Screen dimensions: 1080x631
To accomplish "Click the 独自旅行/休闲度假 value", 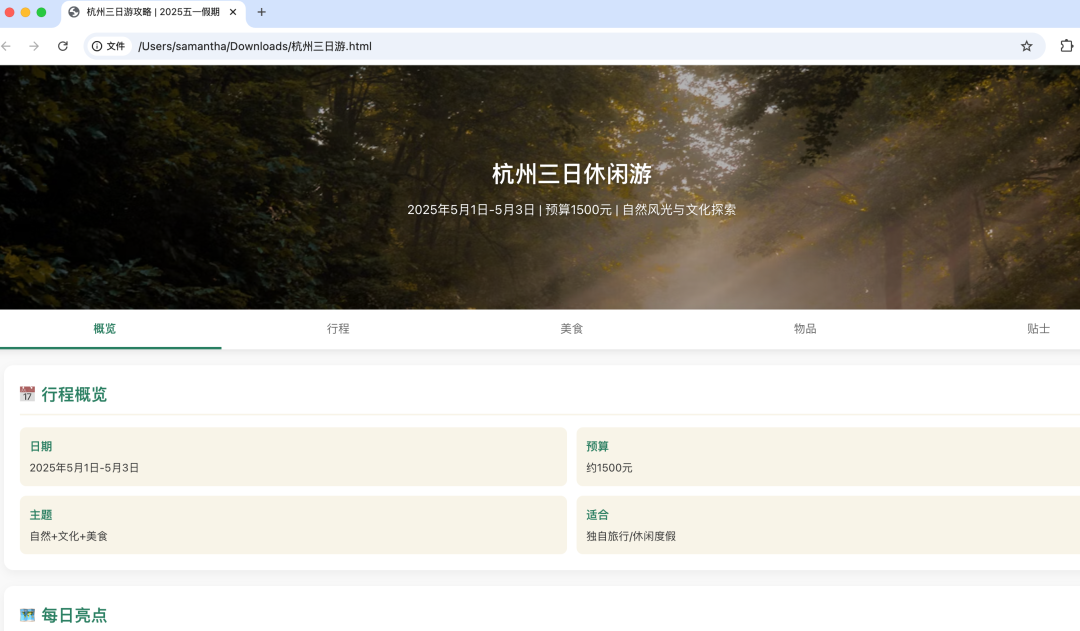I will [631, 536].
